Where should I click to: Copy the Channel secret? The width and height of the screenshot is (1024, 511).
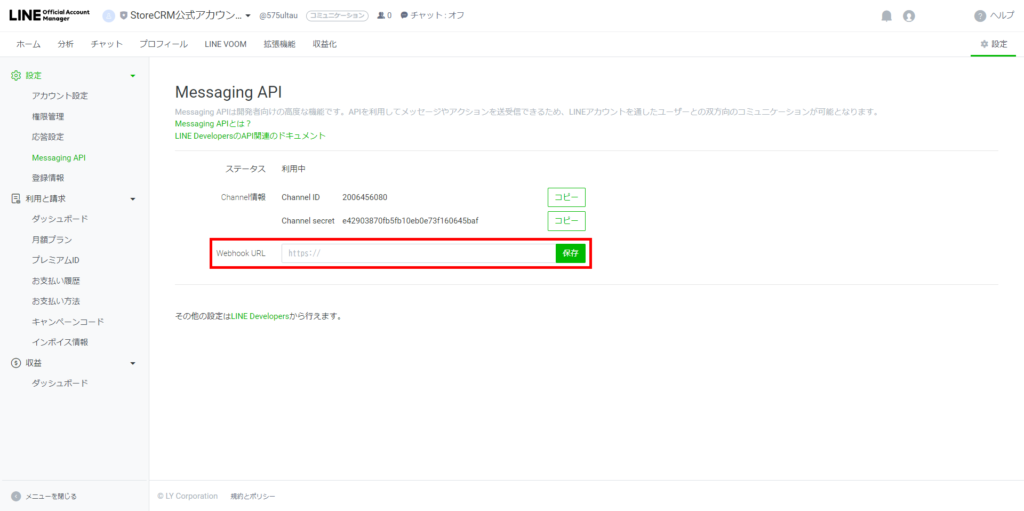click(x=566, y=222)
